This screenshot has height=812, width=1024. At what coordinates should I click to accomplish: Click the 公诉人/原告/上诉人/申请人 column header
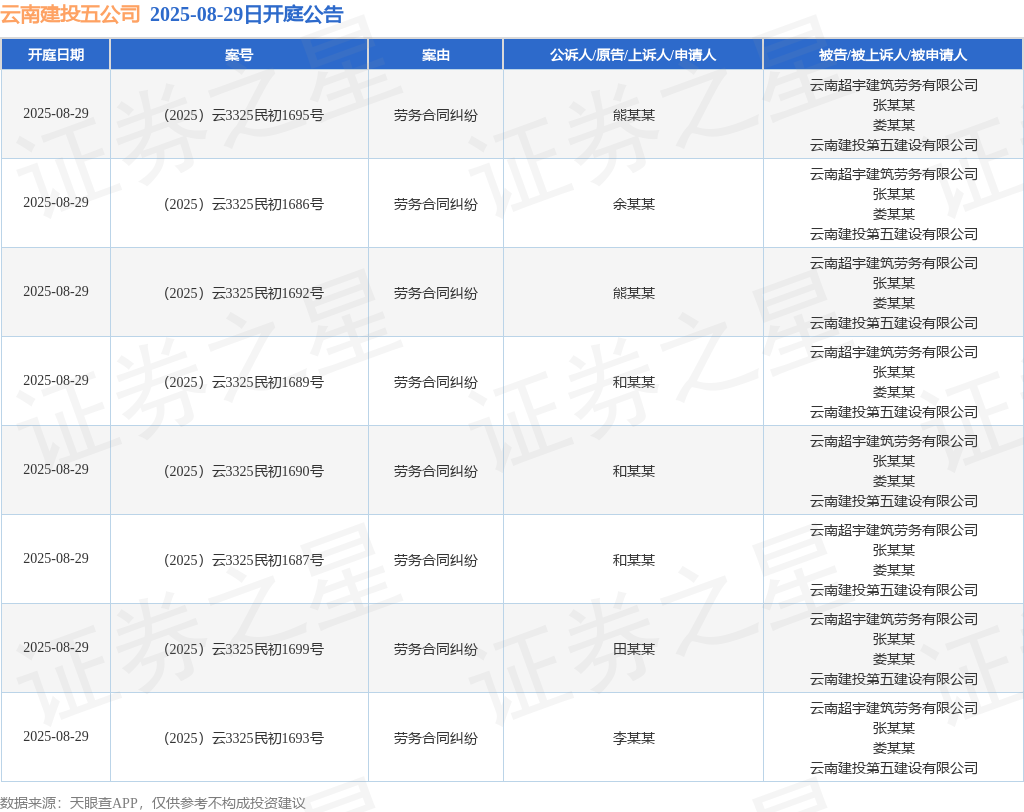633,55
